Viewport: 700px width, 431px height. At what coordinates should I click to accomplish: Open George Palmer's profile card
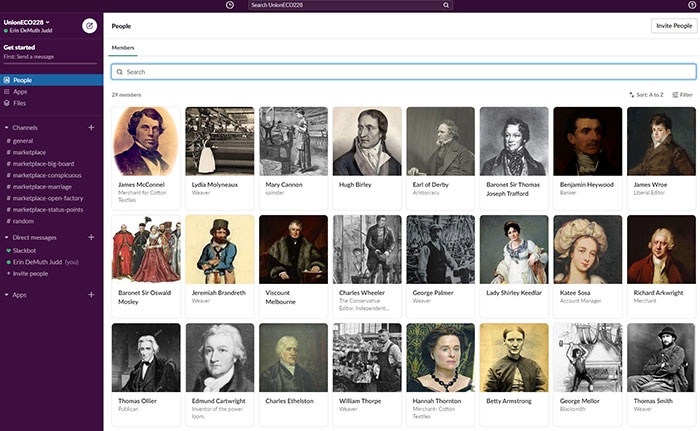(x=441, y=266)
